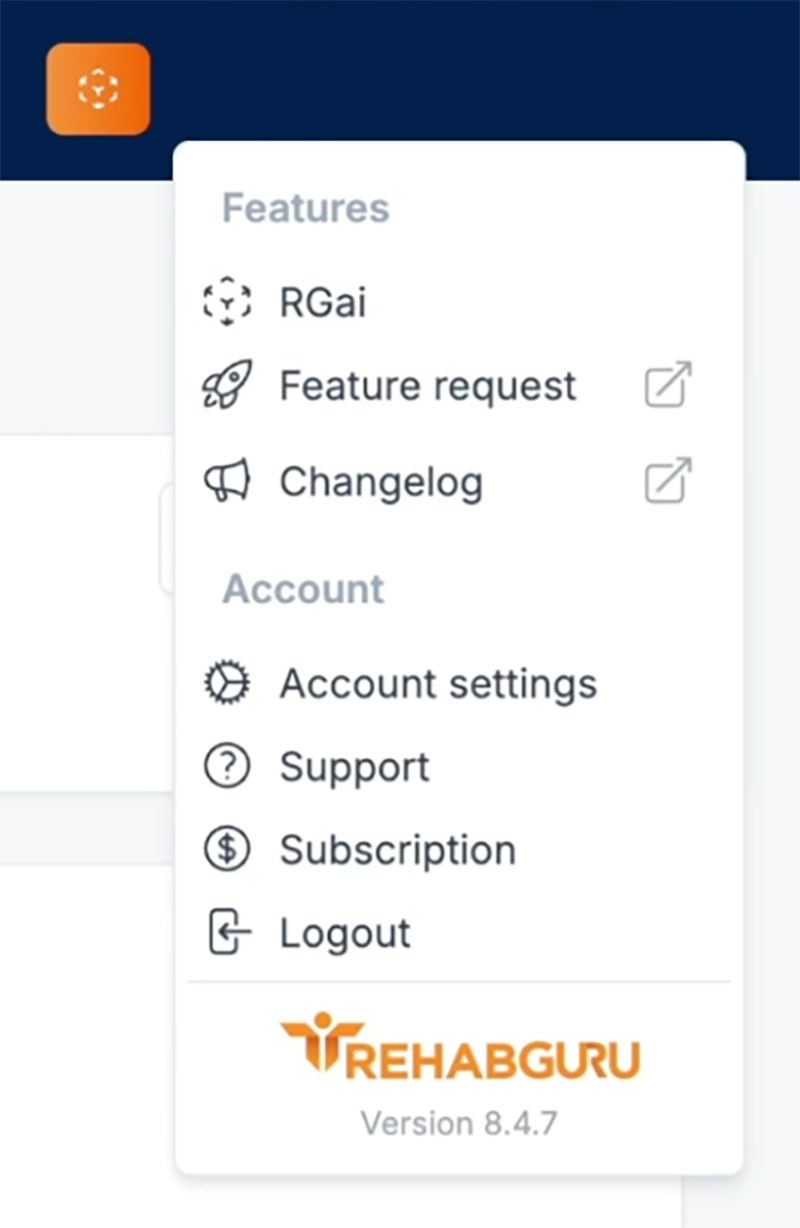
Task: Click the question mark Support icon
Action: (x=227, y=768)
